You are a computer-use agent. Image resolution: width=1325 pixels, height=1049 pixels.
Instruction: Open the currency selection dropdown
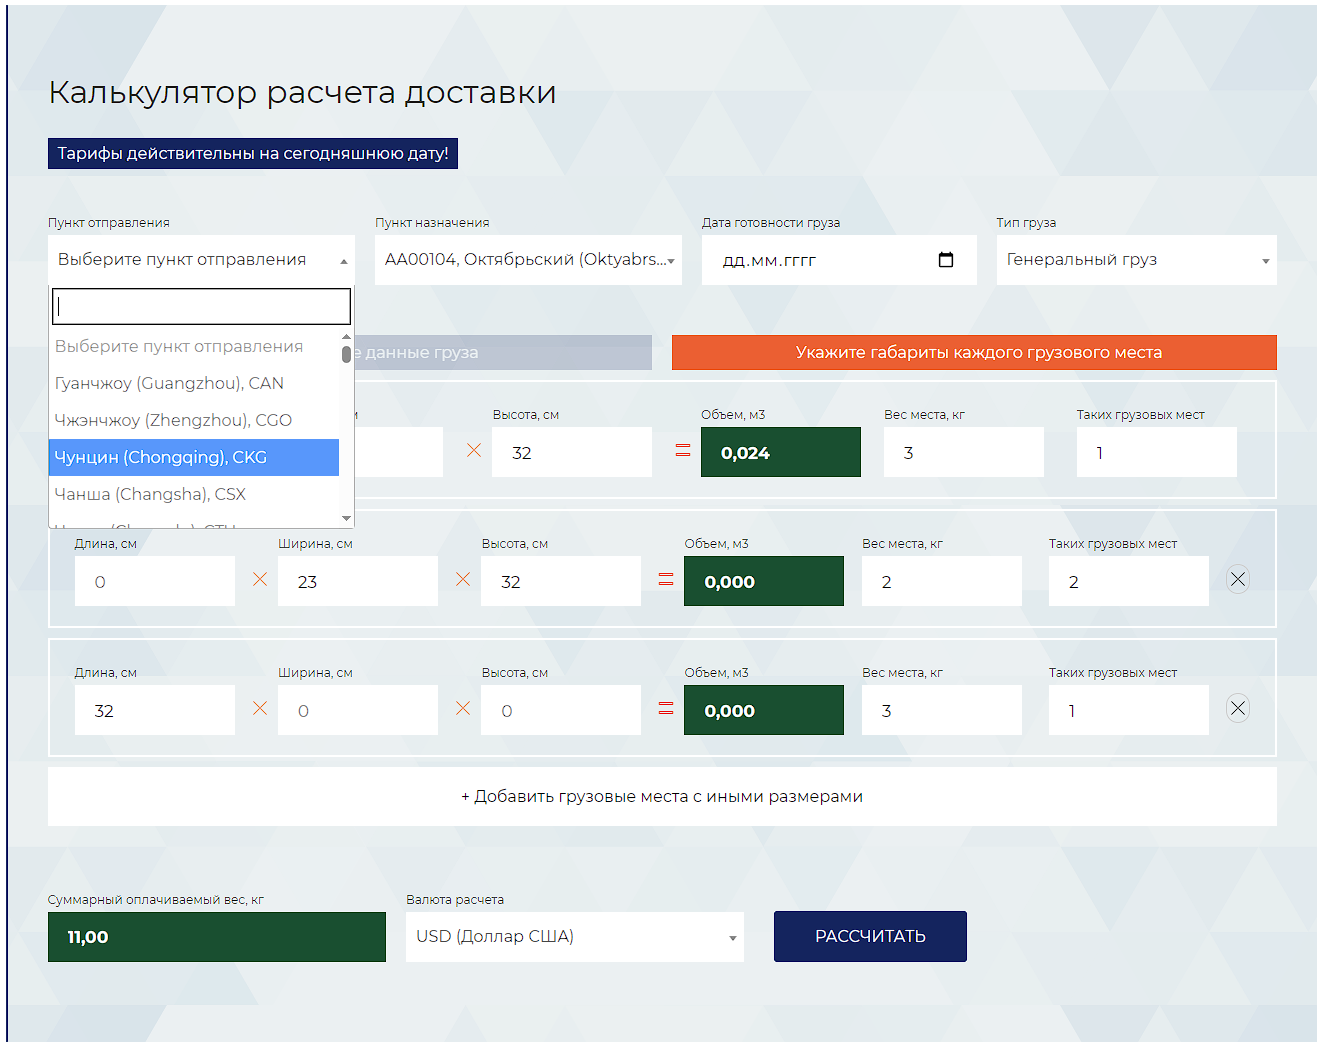574,937
